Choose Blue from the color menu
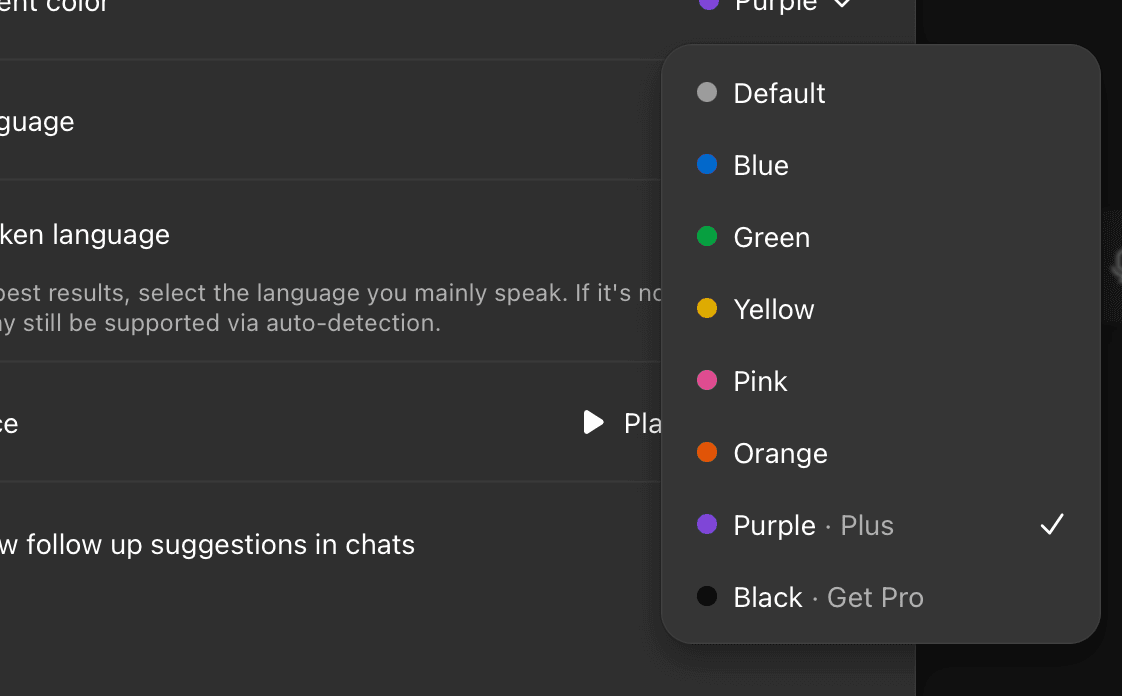The image size is (1122, 696). pyautogui.click(x=880, y=165)
